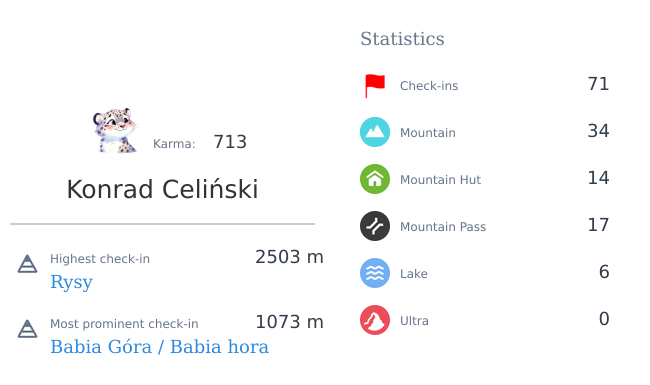
Task: Click the triangle icon beside Highest check-in
Action: (x=27, y=264)
